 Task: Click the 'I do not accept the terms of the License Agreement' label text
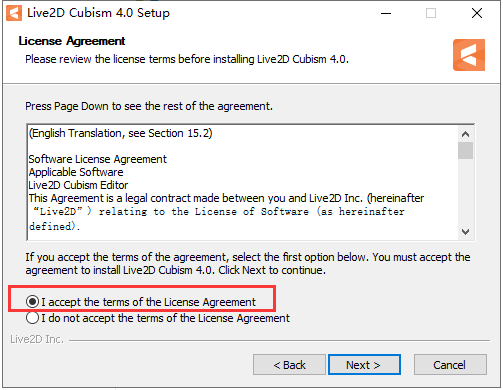(165, 318)
